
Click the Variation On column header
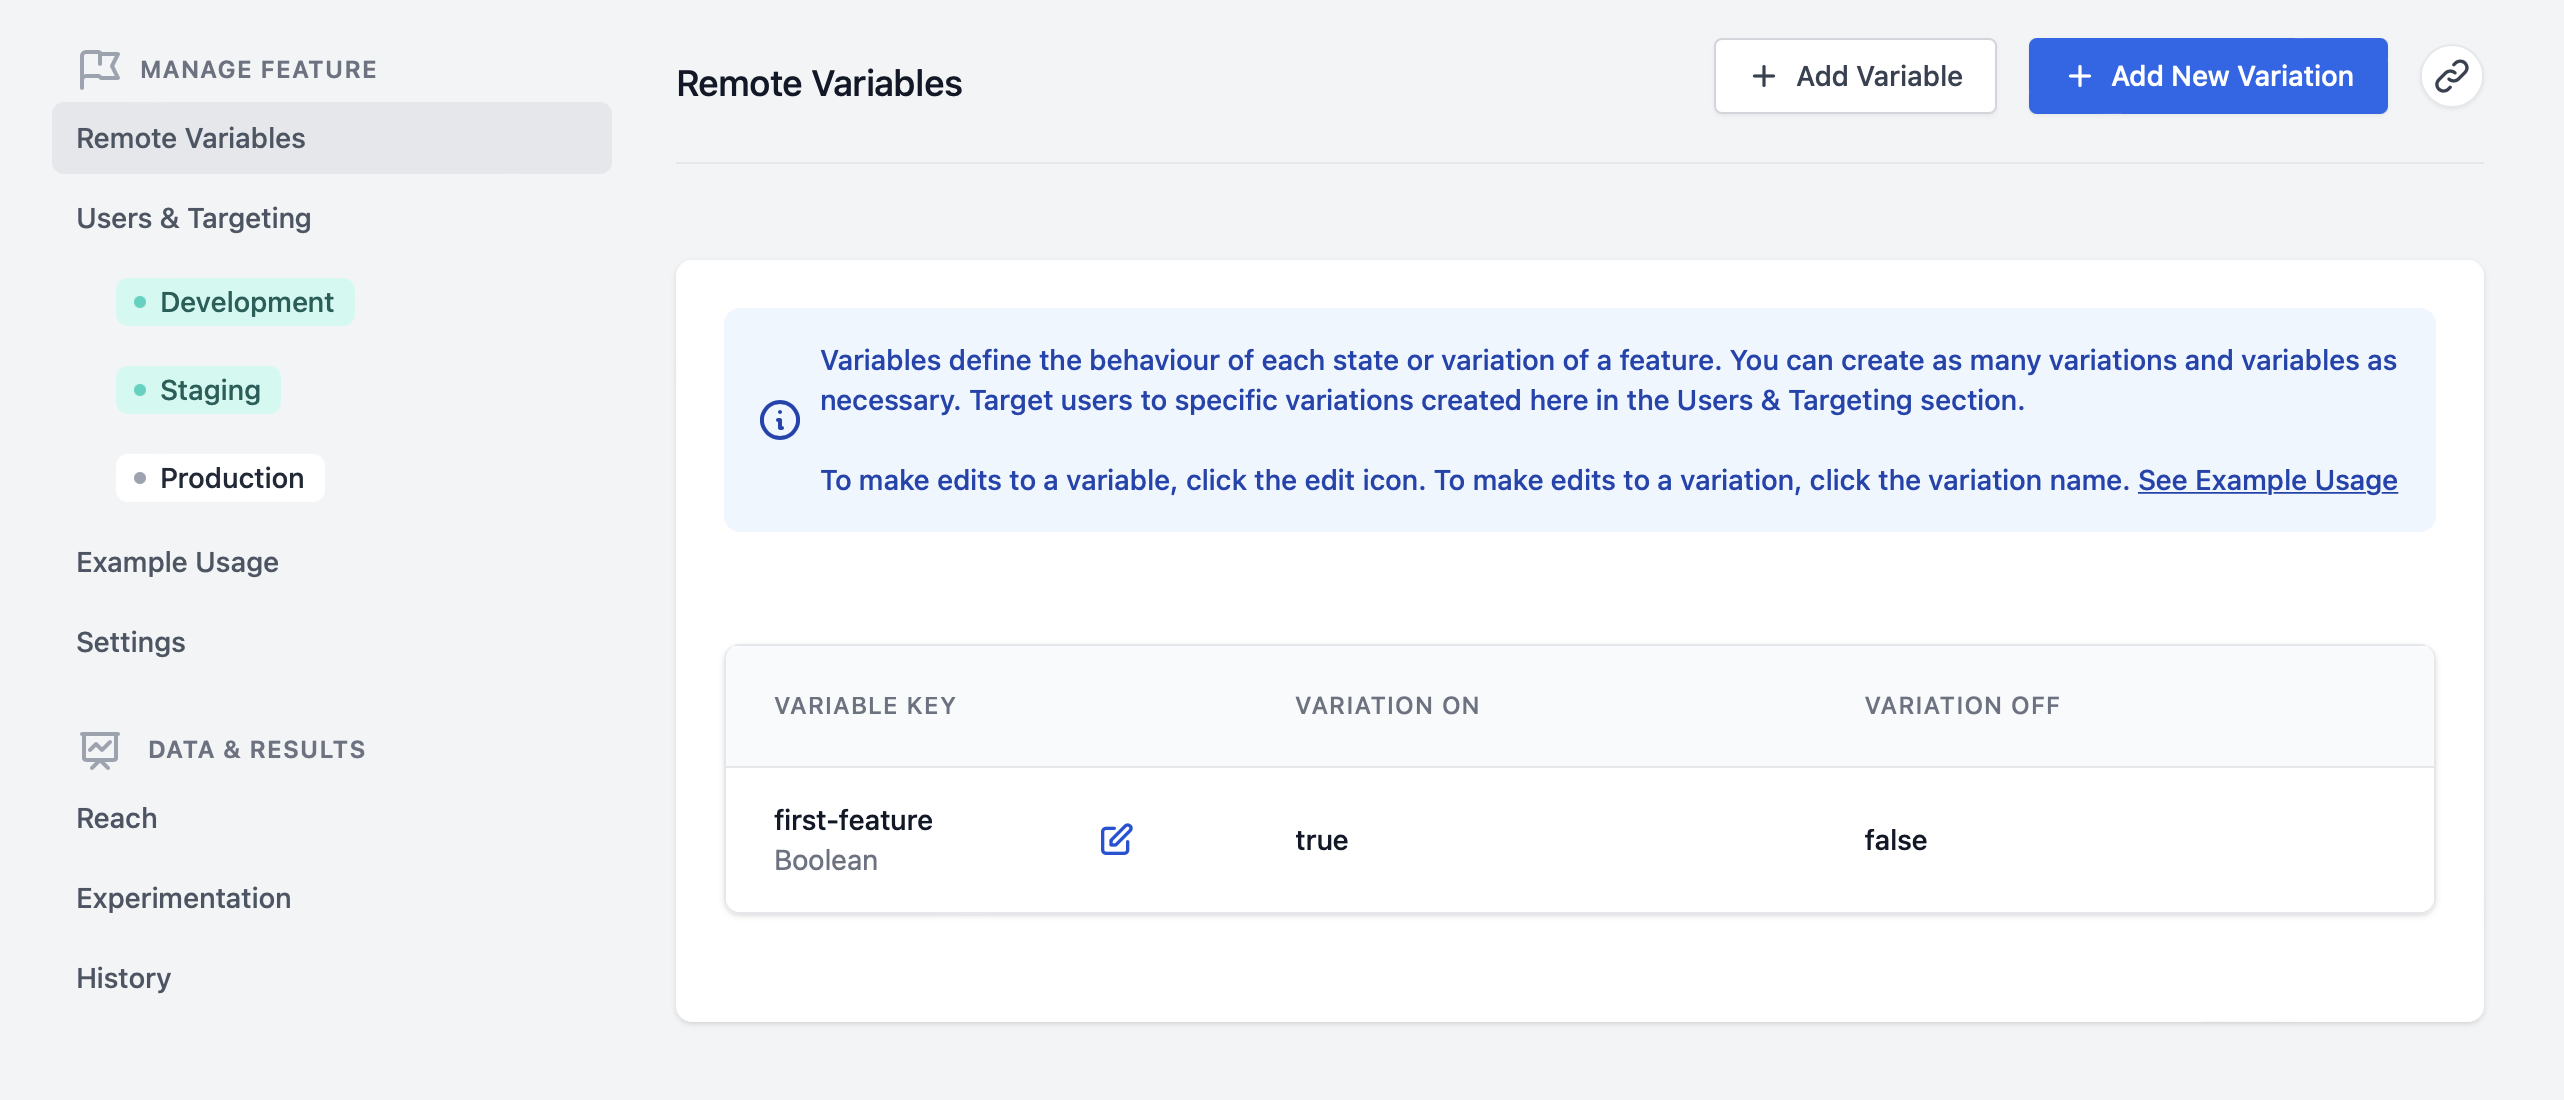point(1387,706)
